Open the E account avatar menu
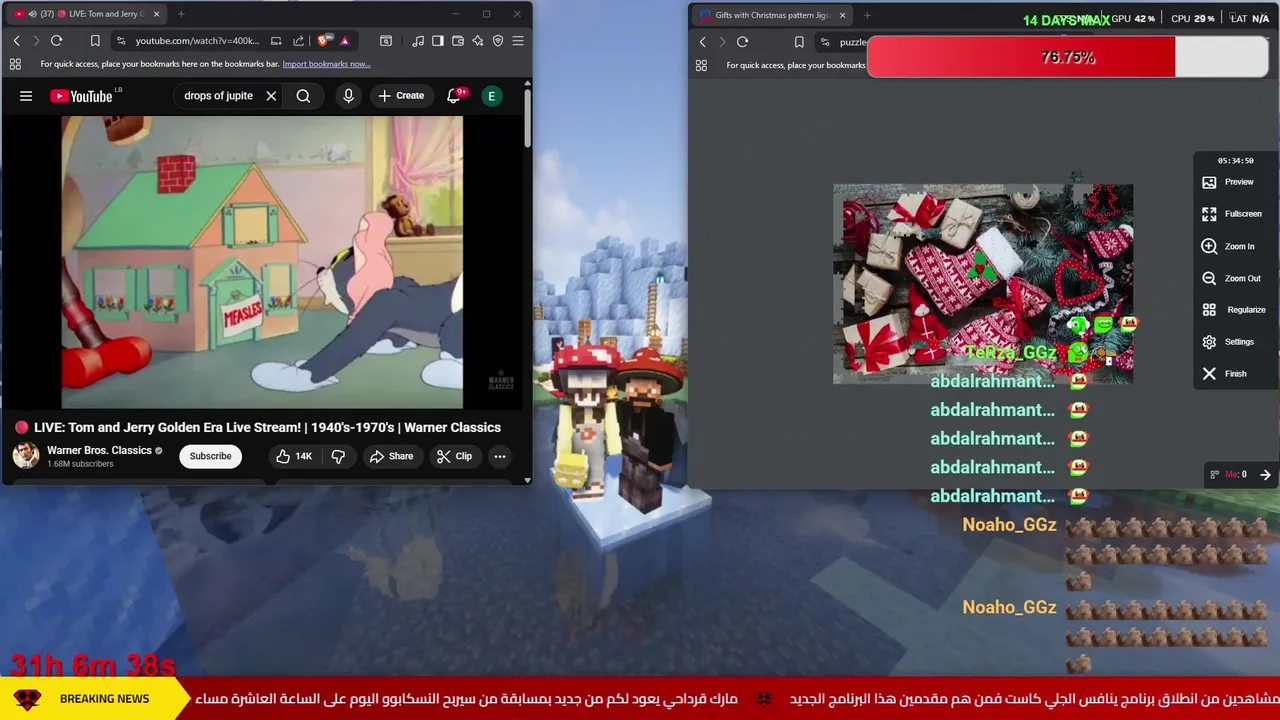 491,96
